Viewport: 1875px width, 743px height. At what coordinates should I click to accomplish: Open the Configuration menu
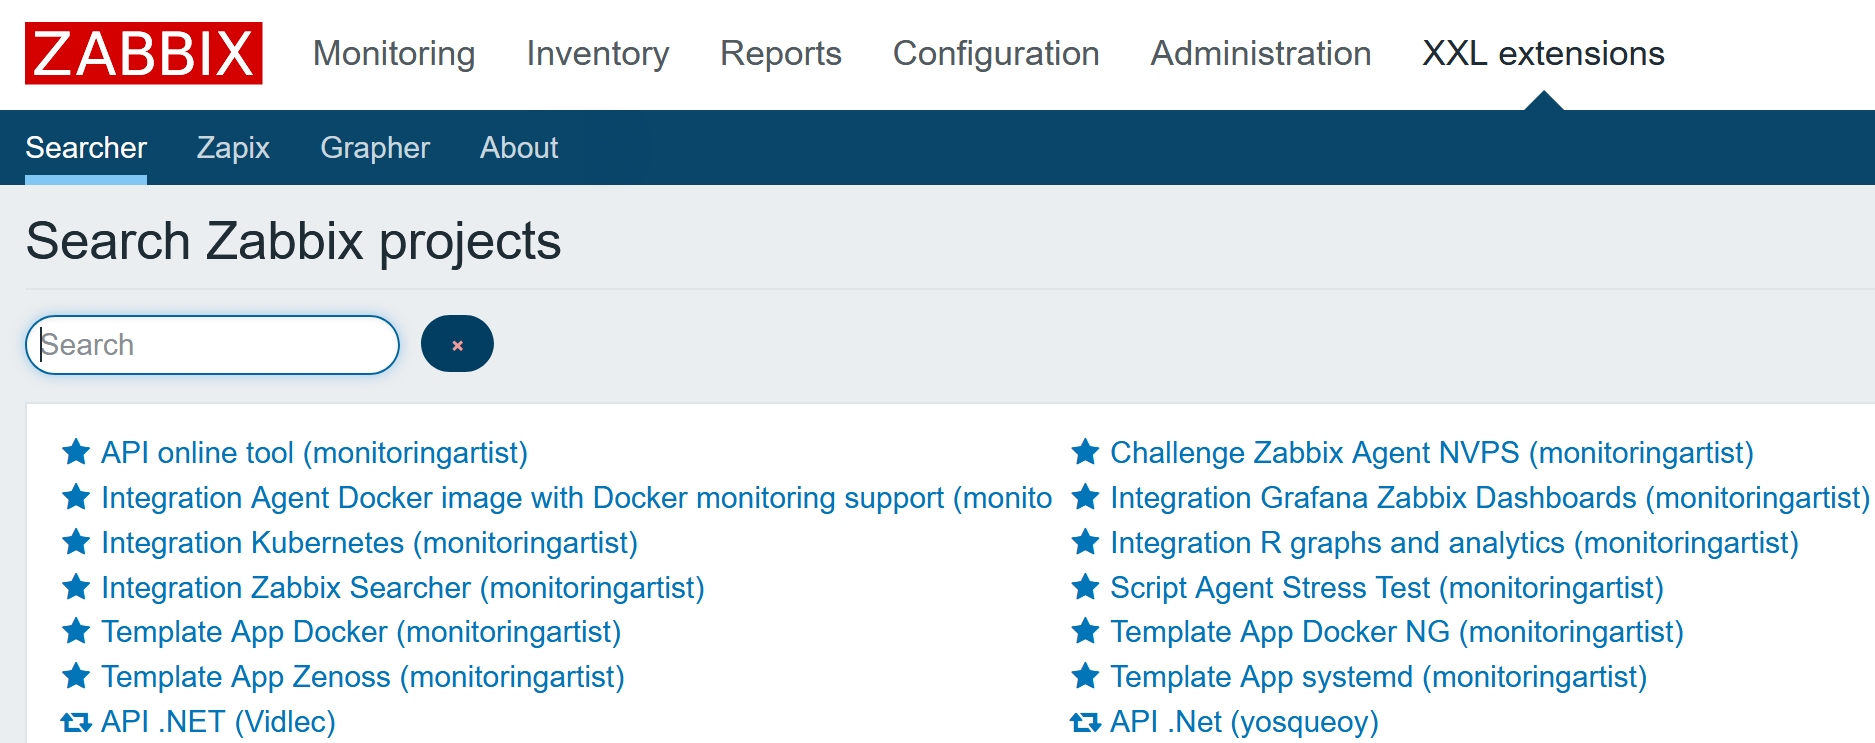[x=996, y=54]
